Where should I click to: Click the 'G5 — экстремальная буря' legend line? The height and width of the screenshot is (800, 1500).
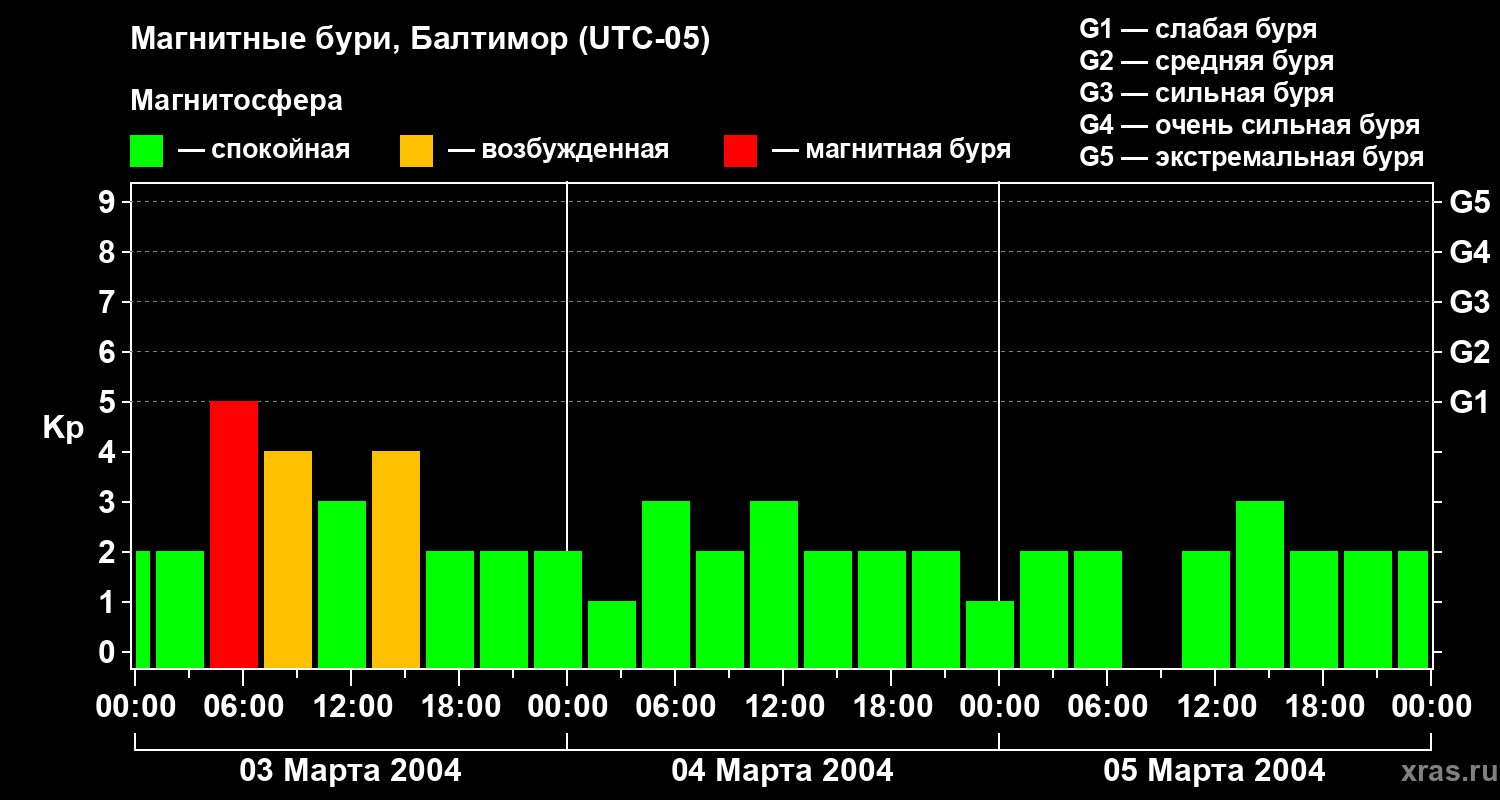coord(1252,157)
